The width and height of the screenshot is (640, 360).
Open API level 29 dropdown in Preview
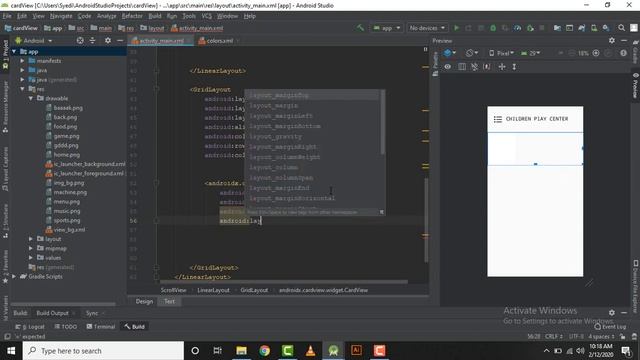pyautogui.click(x=531, y=53)
